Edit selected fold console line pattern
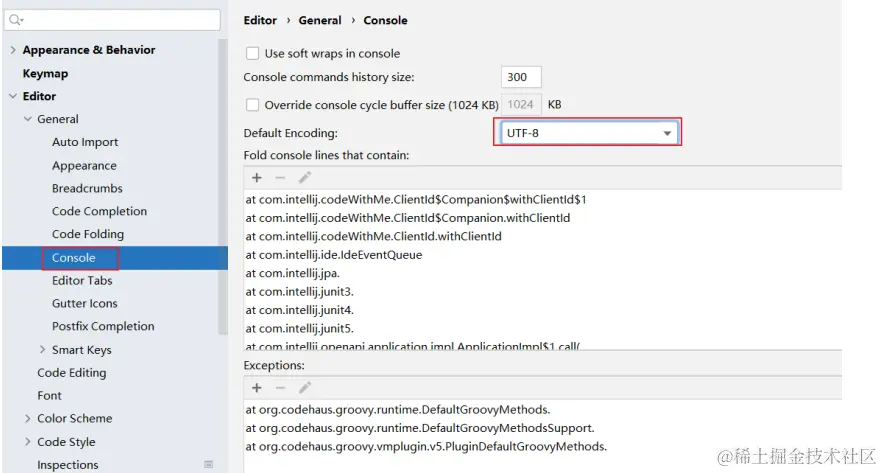 click(x=305, y=178)
